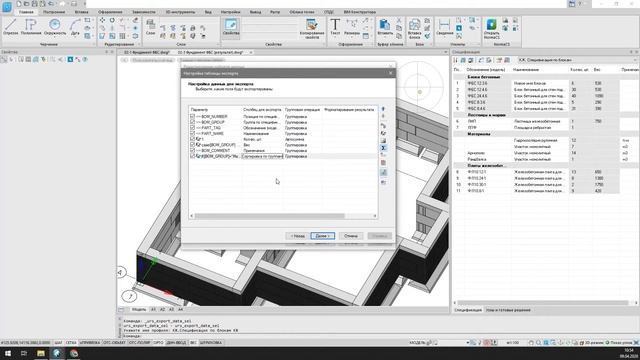Uncheck the Колич. шт. row checkbox

[x=192, y=139]
